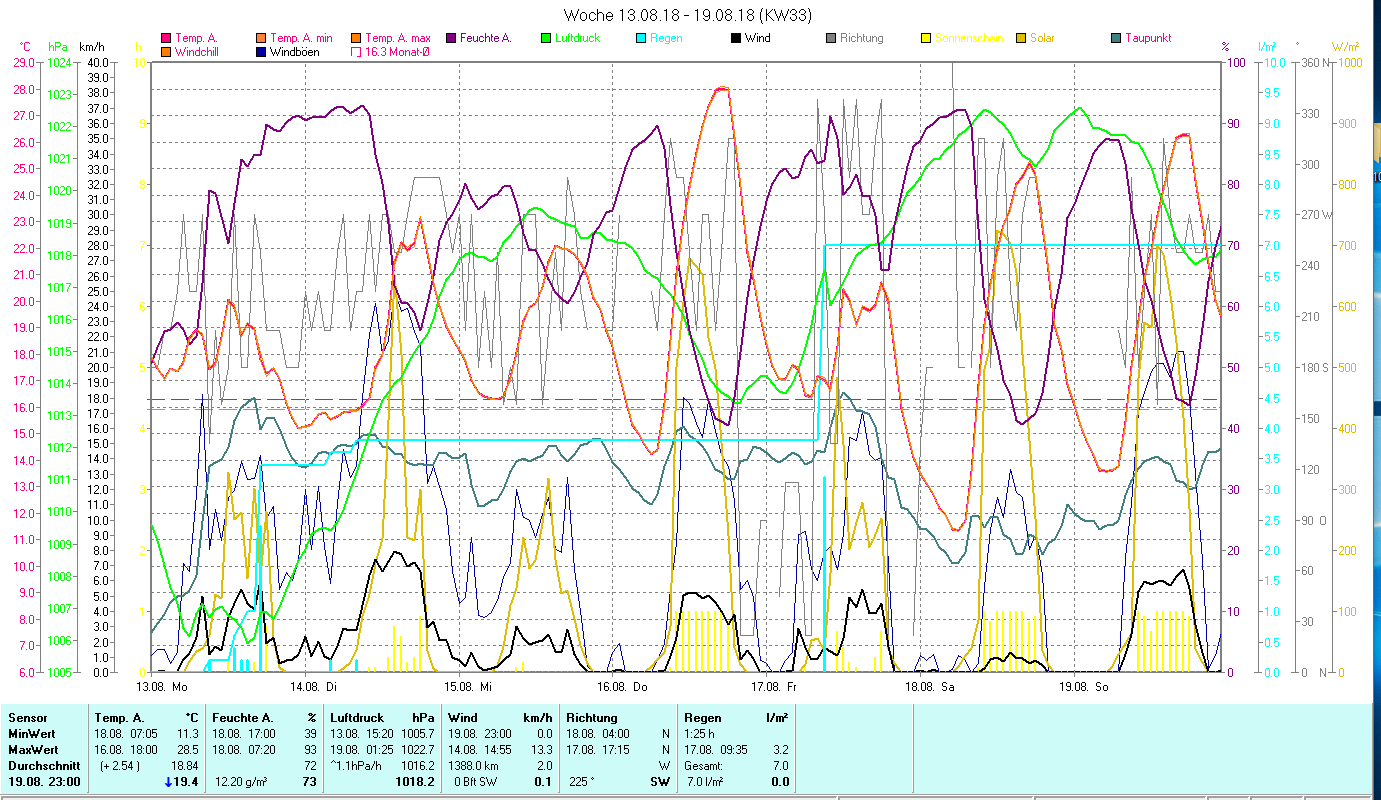Click the 180 S direction axis label
Viewport: 1381px width, 800px height.
(1313, 367)
